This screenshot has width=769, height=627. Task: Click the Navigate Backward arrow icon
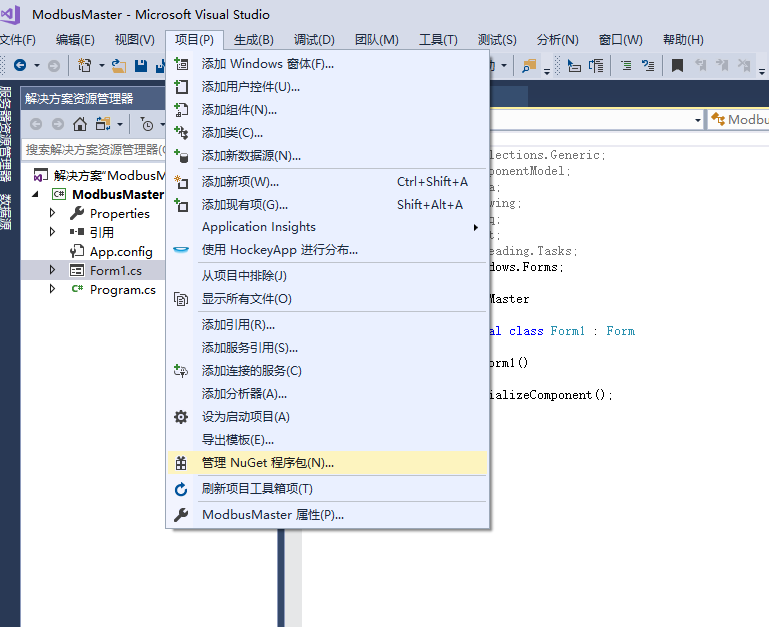(x=20, y=66)
